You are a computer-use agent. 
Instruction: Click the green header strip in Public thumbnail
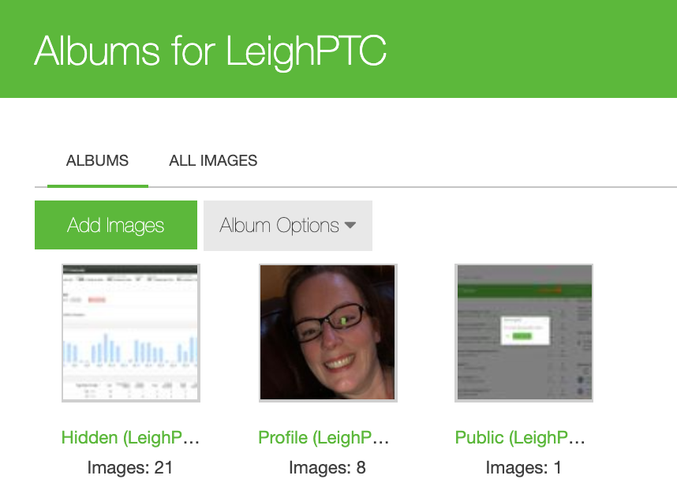coord(524,289)
